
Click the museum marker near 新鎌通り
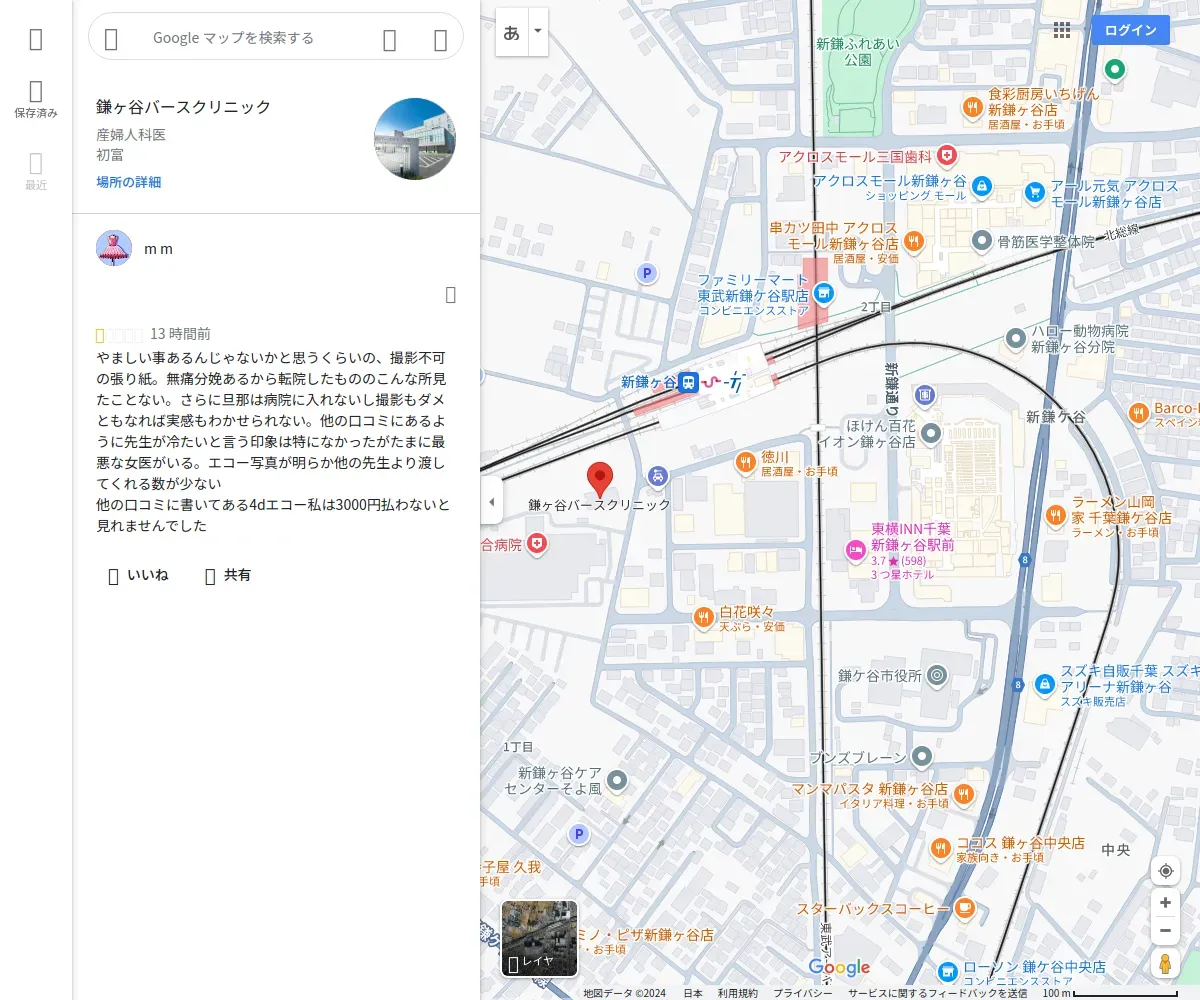pyautogui.click(x=924, y=396)
